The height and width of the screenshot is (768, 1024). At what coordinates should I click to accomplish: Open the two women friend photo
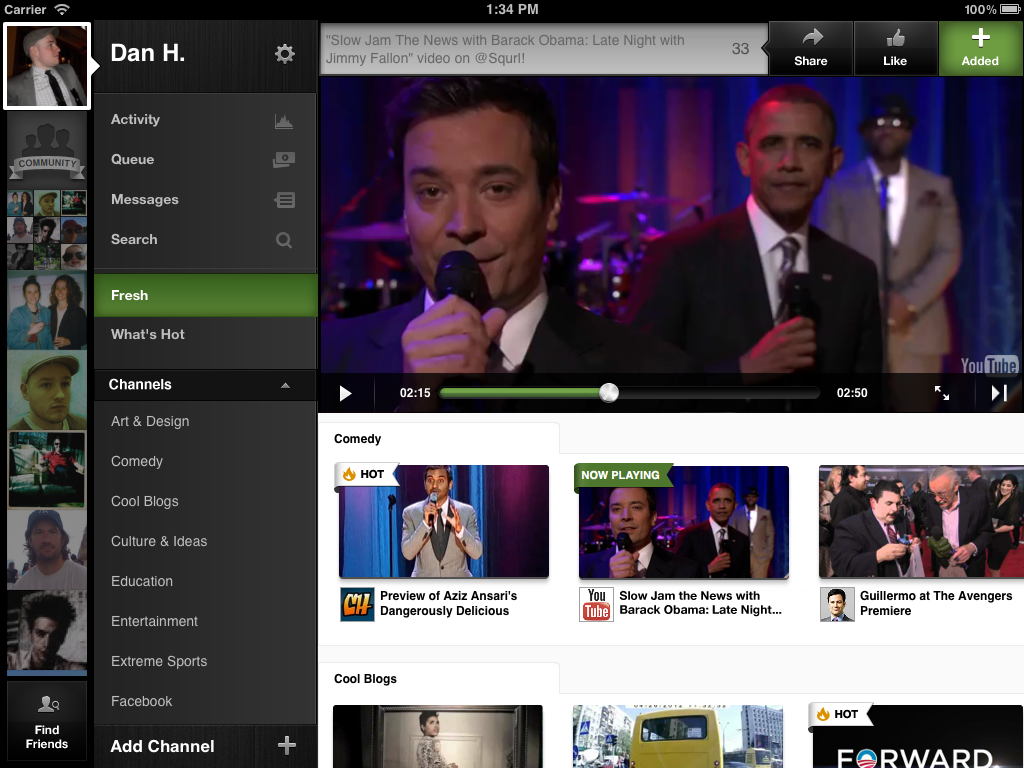(x=47, y=311)
